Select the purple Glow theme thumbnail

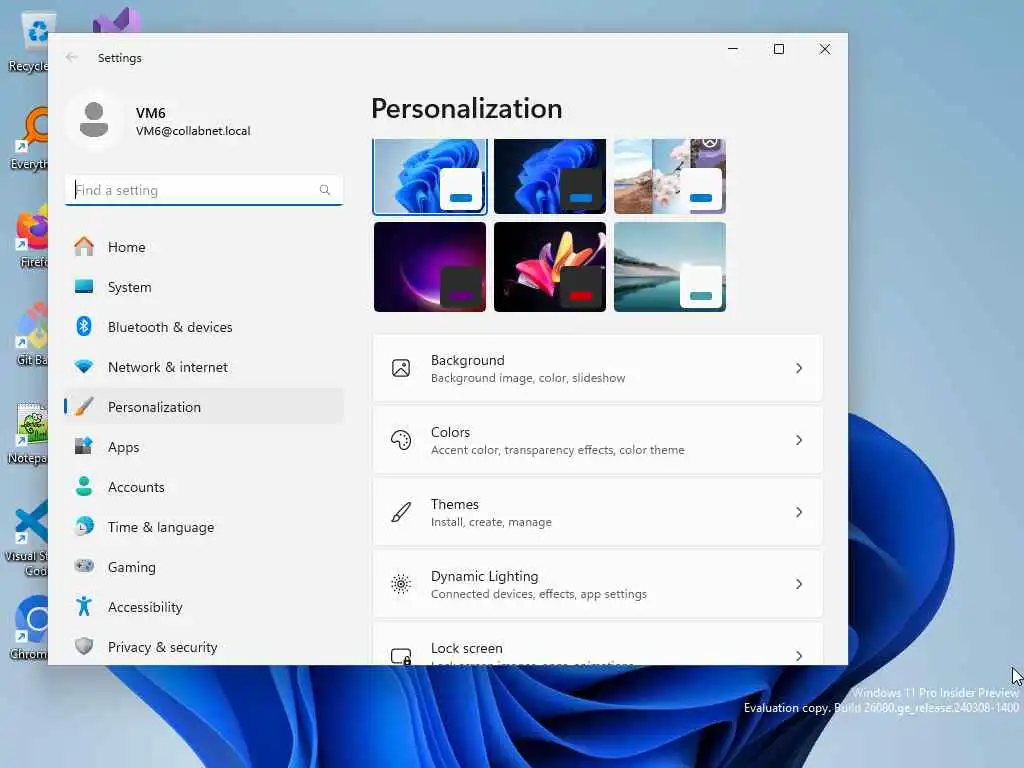[430, 266]
